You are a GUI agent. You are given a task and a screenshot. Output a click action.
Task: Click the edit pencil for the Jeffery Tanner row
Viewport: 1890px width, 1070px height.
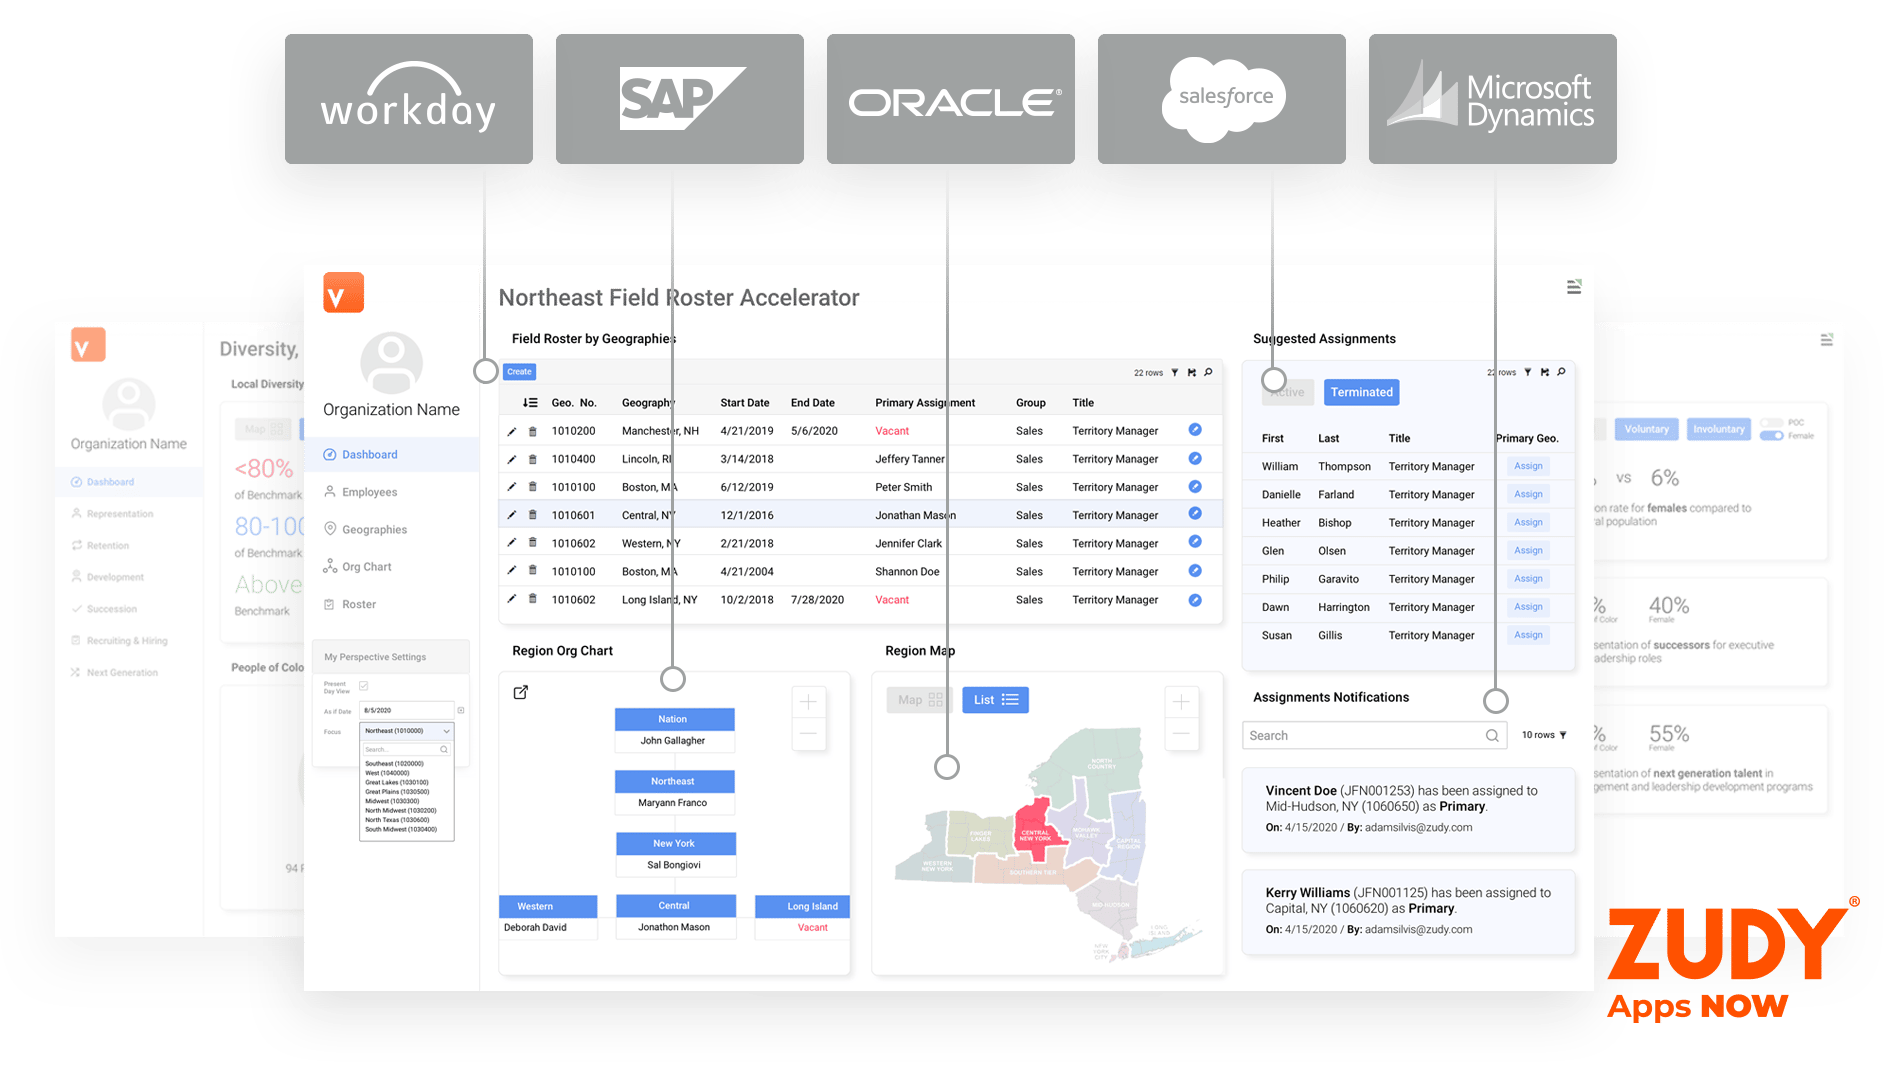pyautogui.click(x=512, y=460)
